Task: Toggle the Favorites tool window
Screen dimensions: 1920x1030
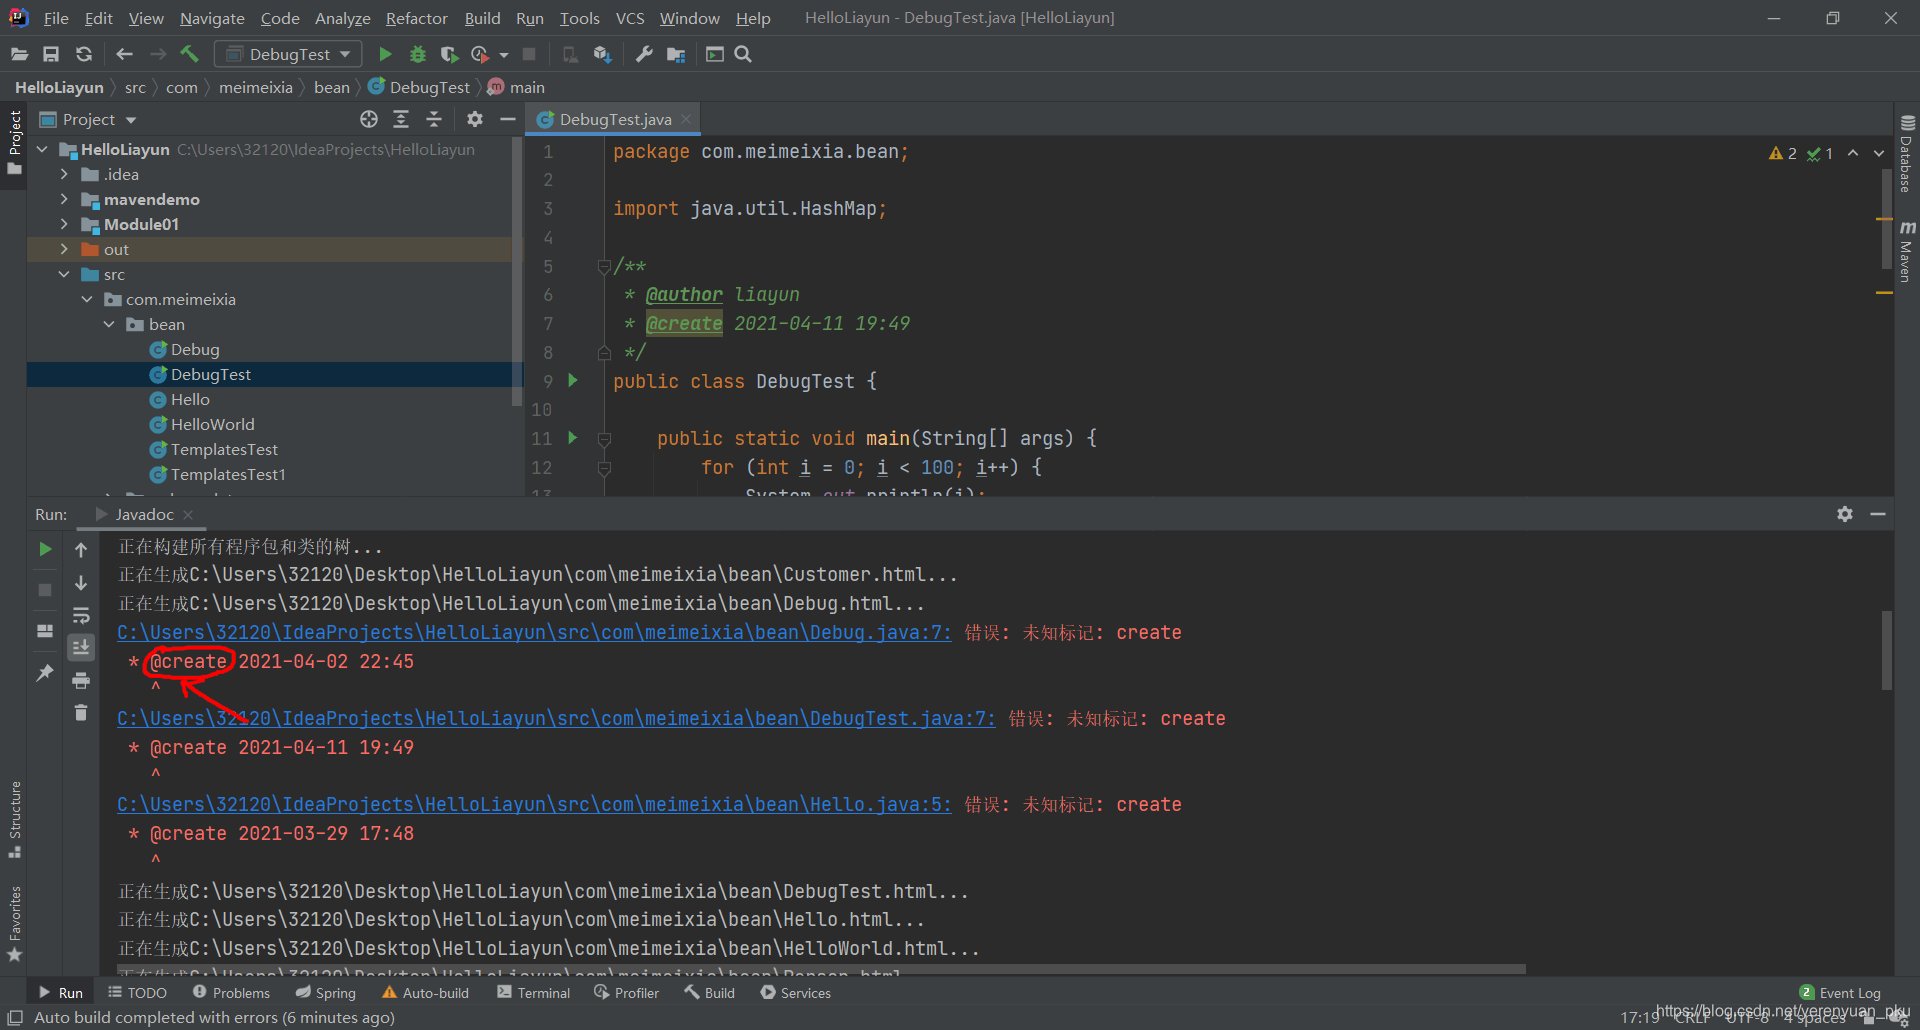Action: (15, 923)
